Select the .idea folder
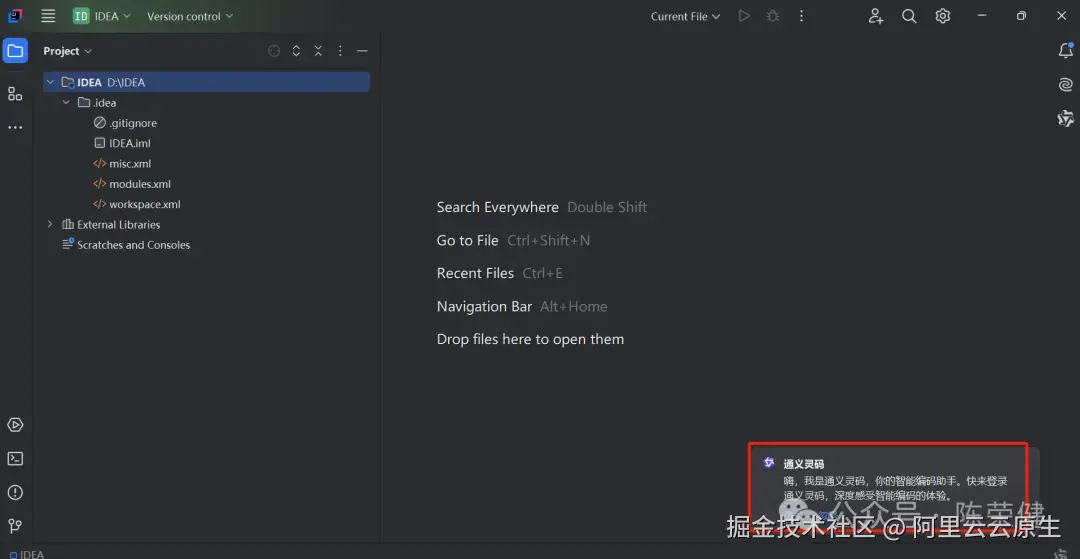This screenshot has height=559, width=1080. (96, 103)
